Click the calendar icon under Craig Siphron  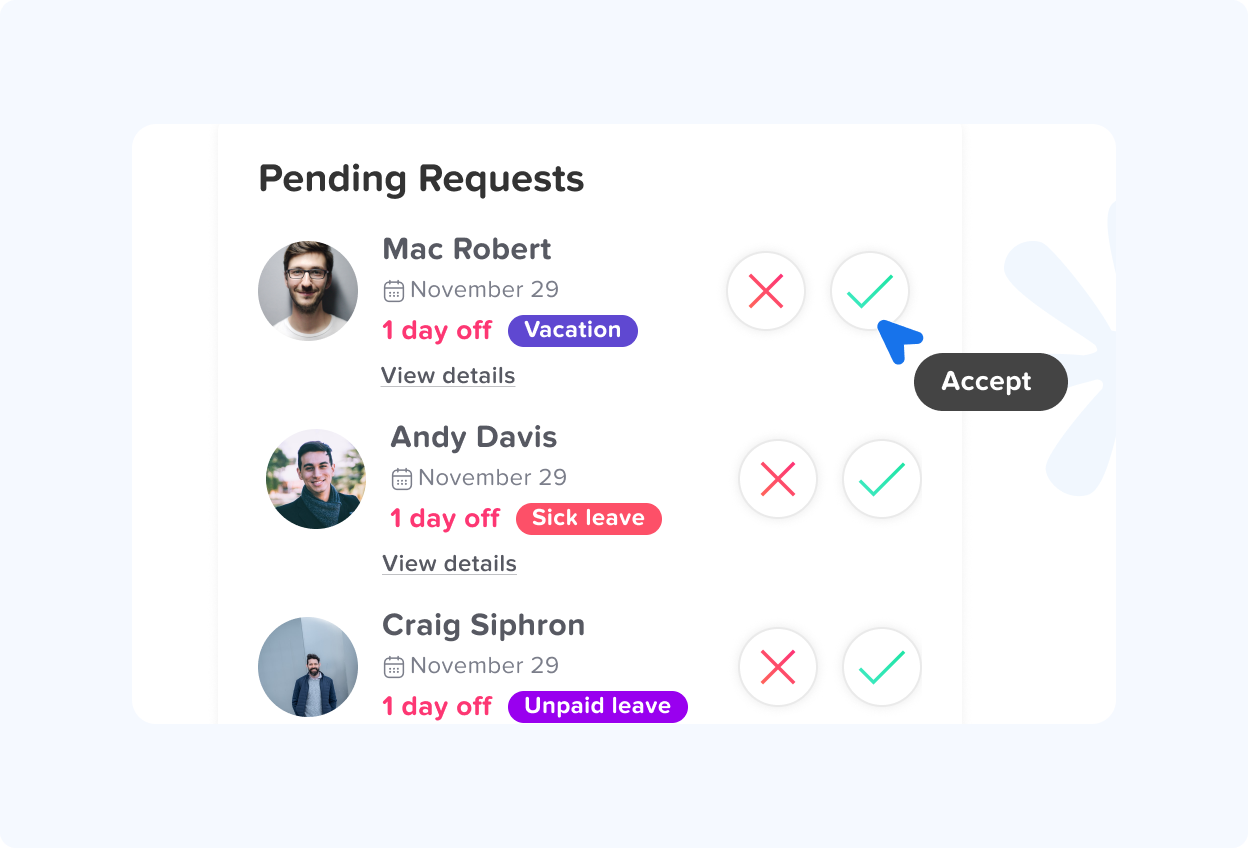[394, 667]
